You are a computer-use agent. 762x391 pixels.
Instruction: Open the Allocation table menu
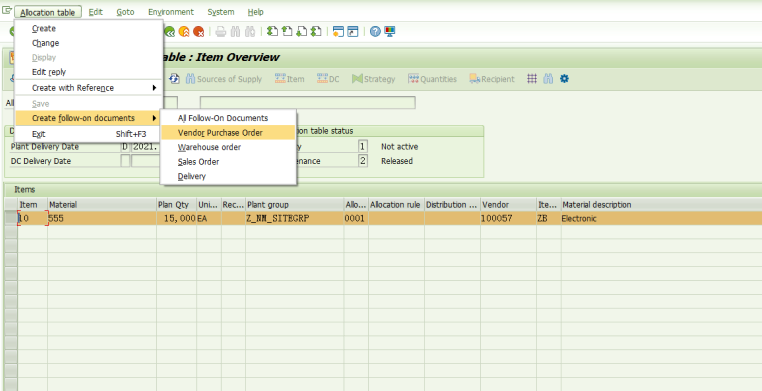coord(48,12)
